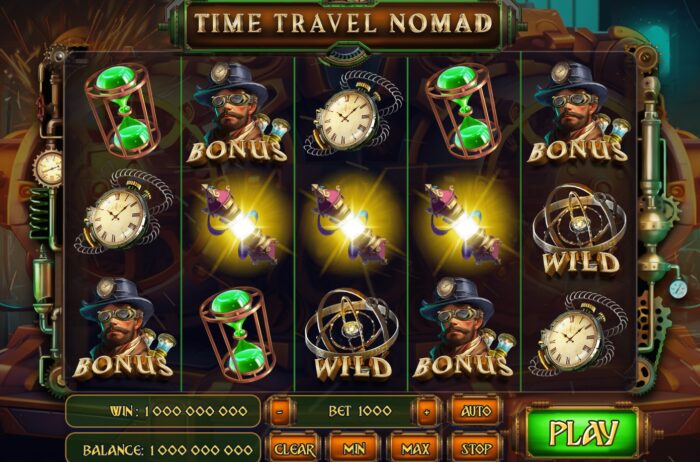Image resolution: width=700 pixels, height=462 pixels.
Task: Click the BONUS nomad symbol on second reel
Action: [x=237, y=113]
